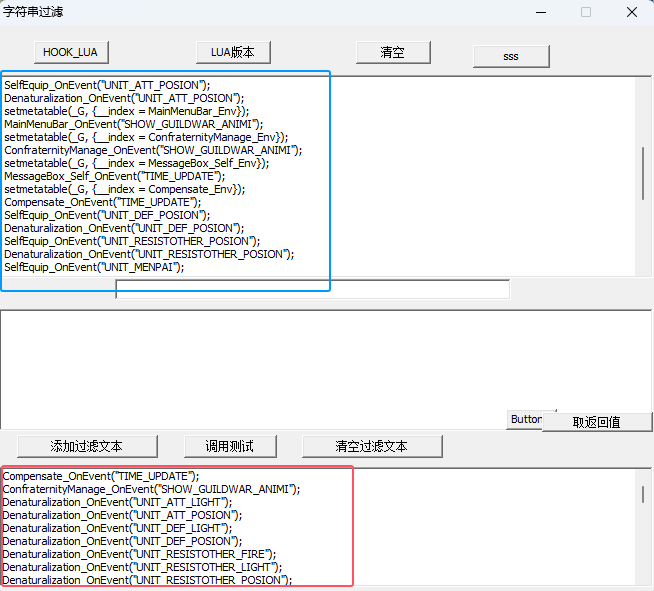Click the LUA版本 button

(x=233, y=53)
